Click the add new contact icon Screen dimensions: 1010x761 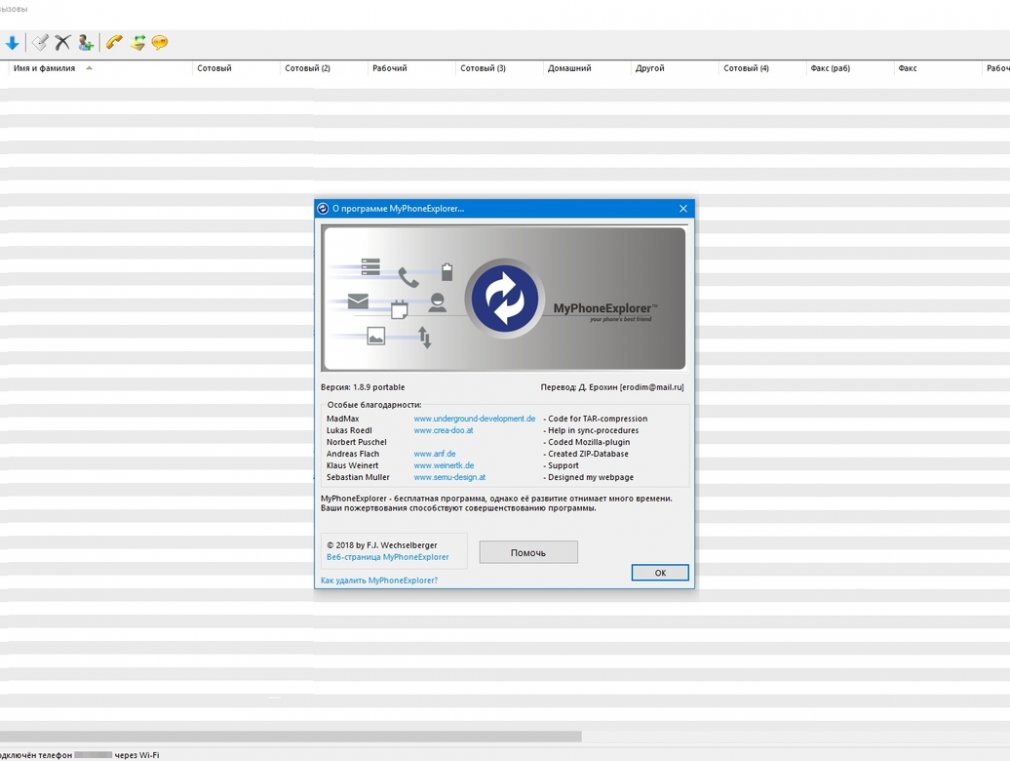85,42
